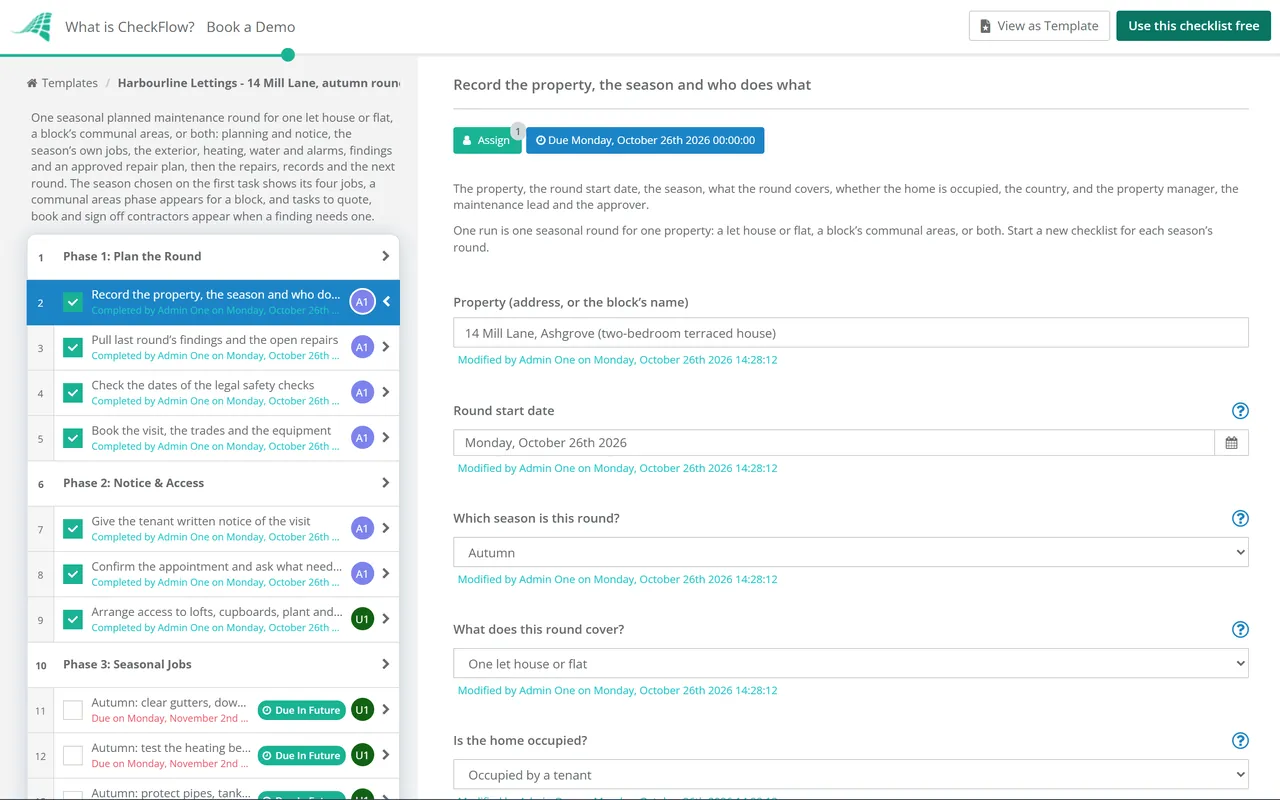Open the Confirm the appointment task row
The image size is (1280, 800).
213,574
